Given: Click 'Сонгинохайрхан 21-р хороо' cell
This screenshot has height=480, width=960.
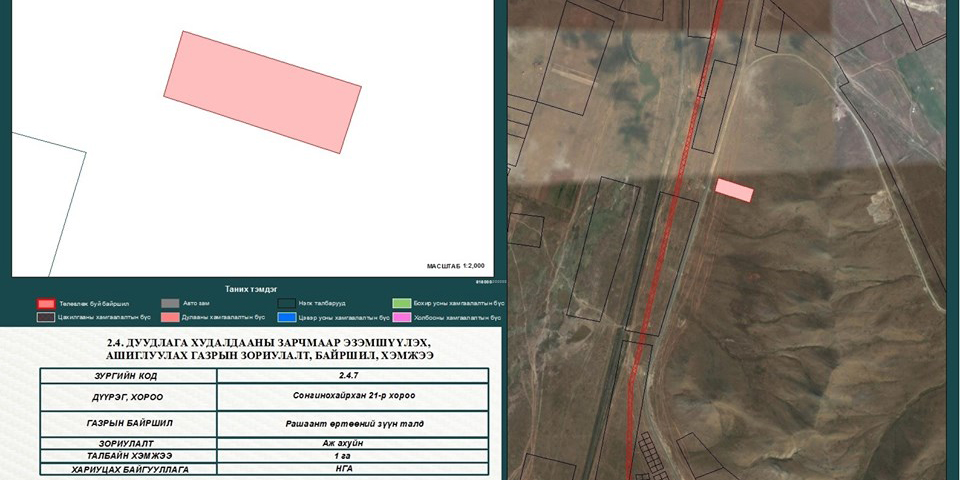Looking at the screenshot, I should (352, 397).
